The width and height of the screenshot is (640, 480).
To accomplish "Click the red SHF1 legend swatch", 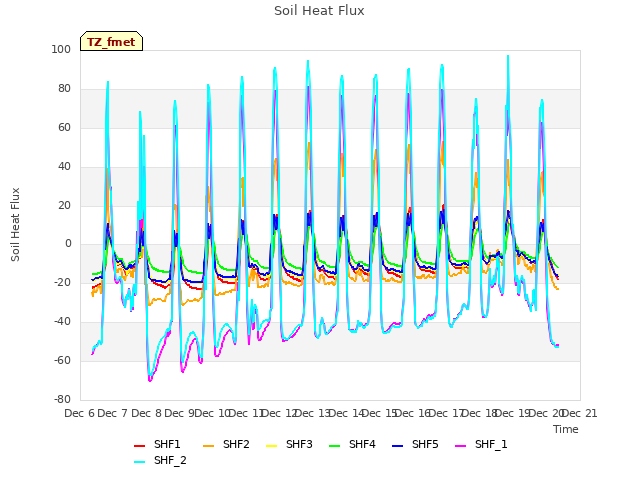I will [x=140, y=446].
